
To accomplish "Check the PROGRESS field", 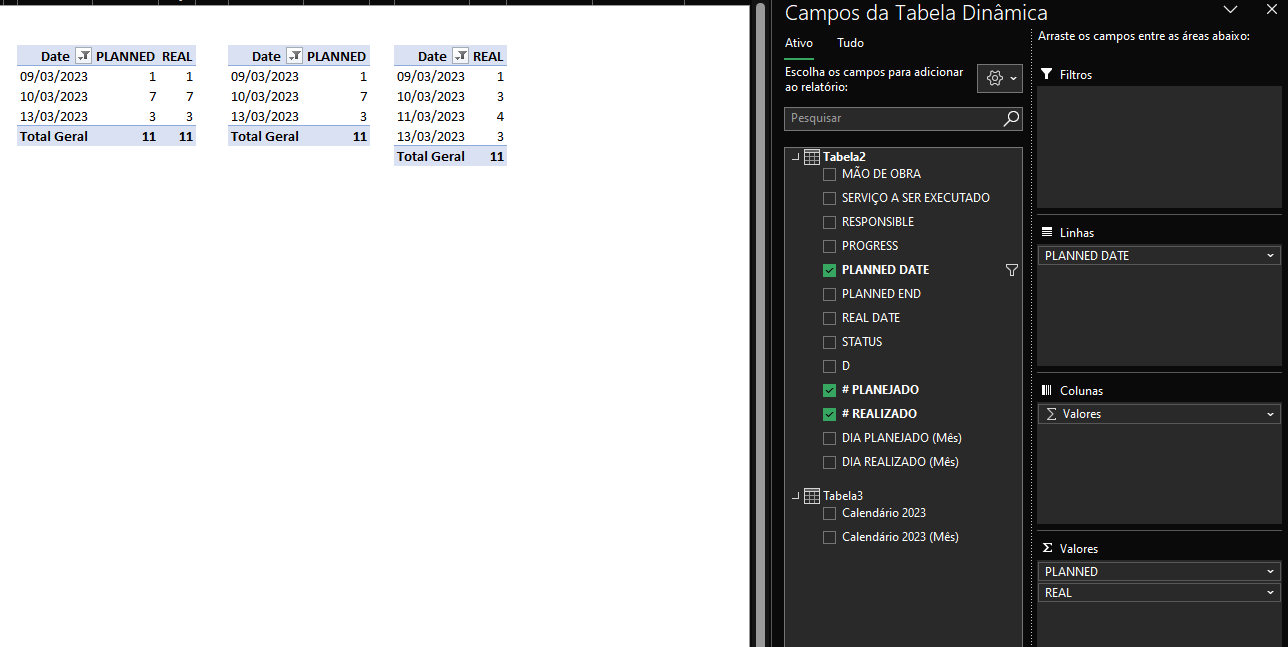I will pyautogui.click(x=829, y=246).
